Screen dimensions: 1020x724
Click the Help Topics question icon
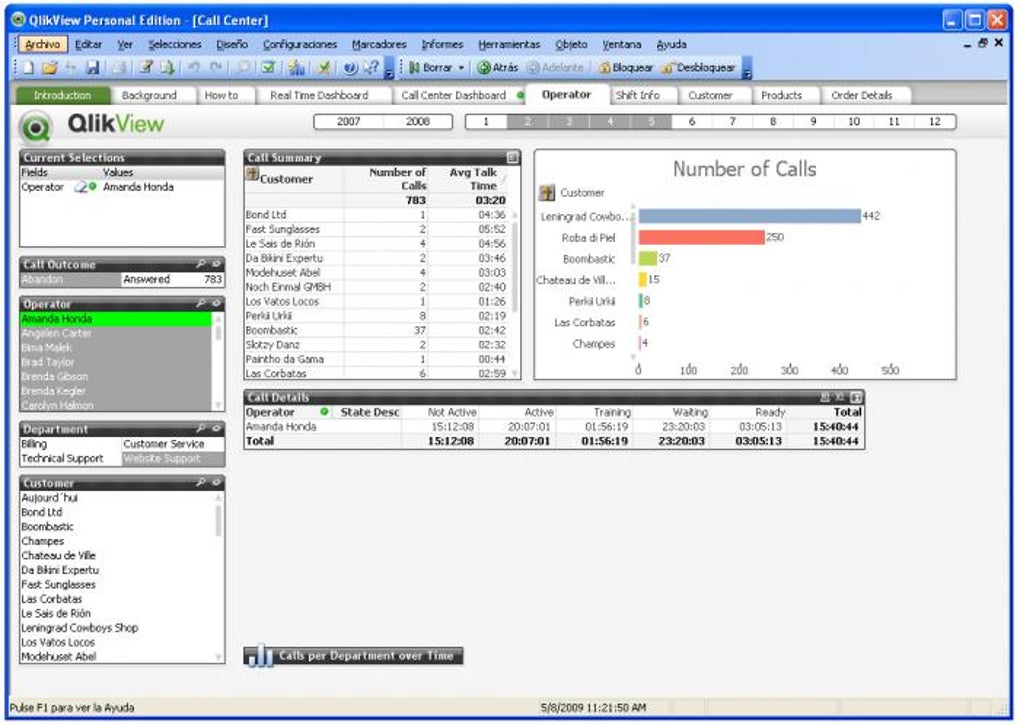coord(350,68)
